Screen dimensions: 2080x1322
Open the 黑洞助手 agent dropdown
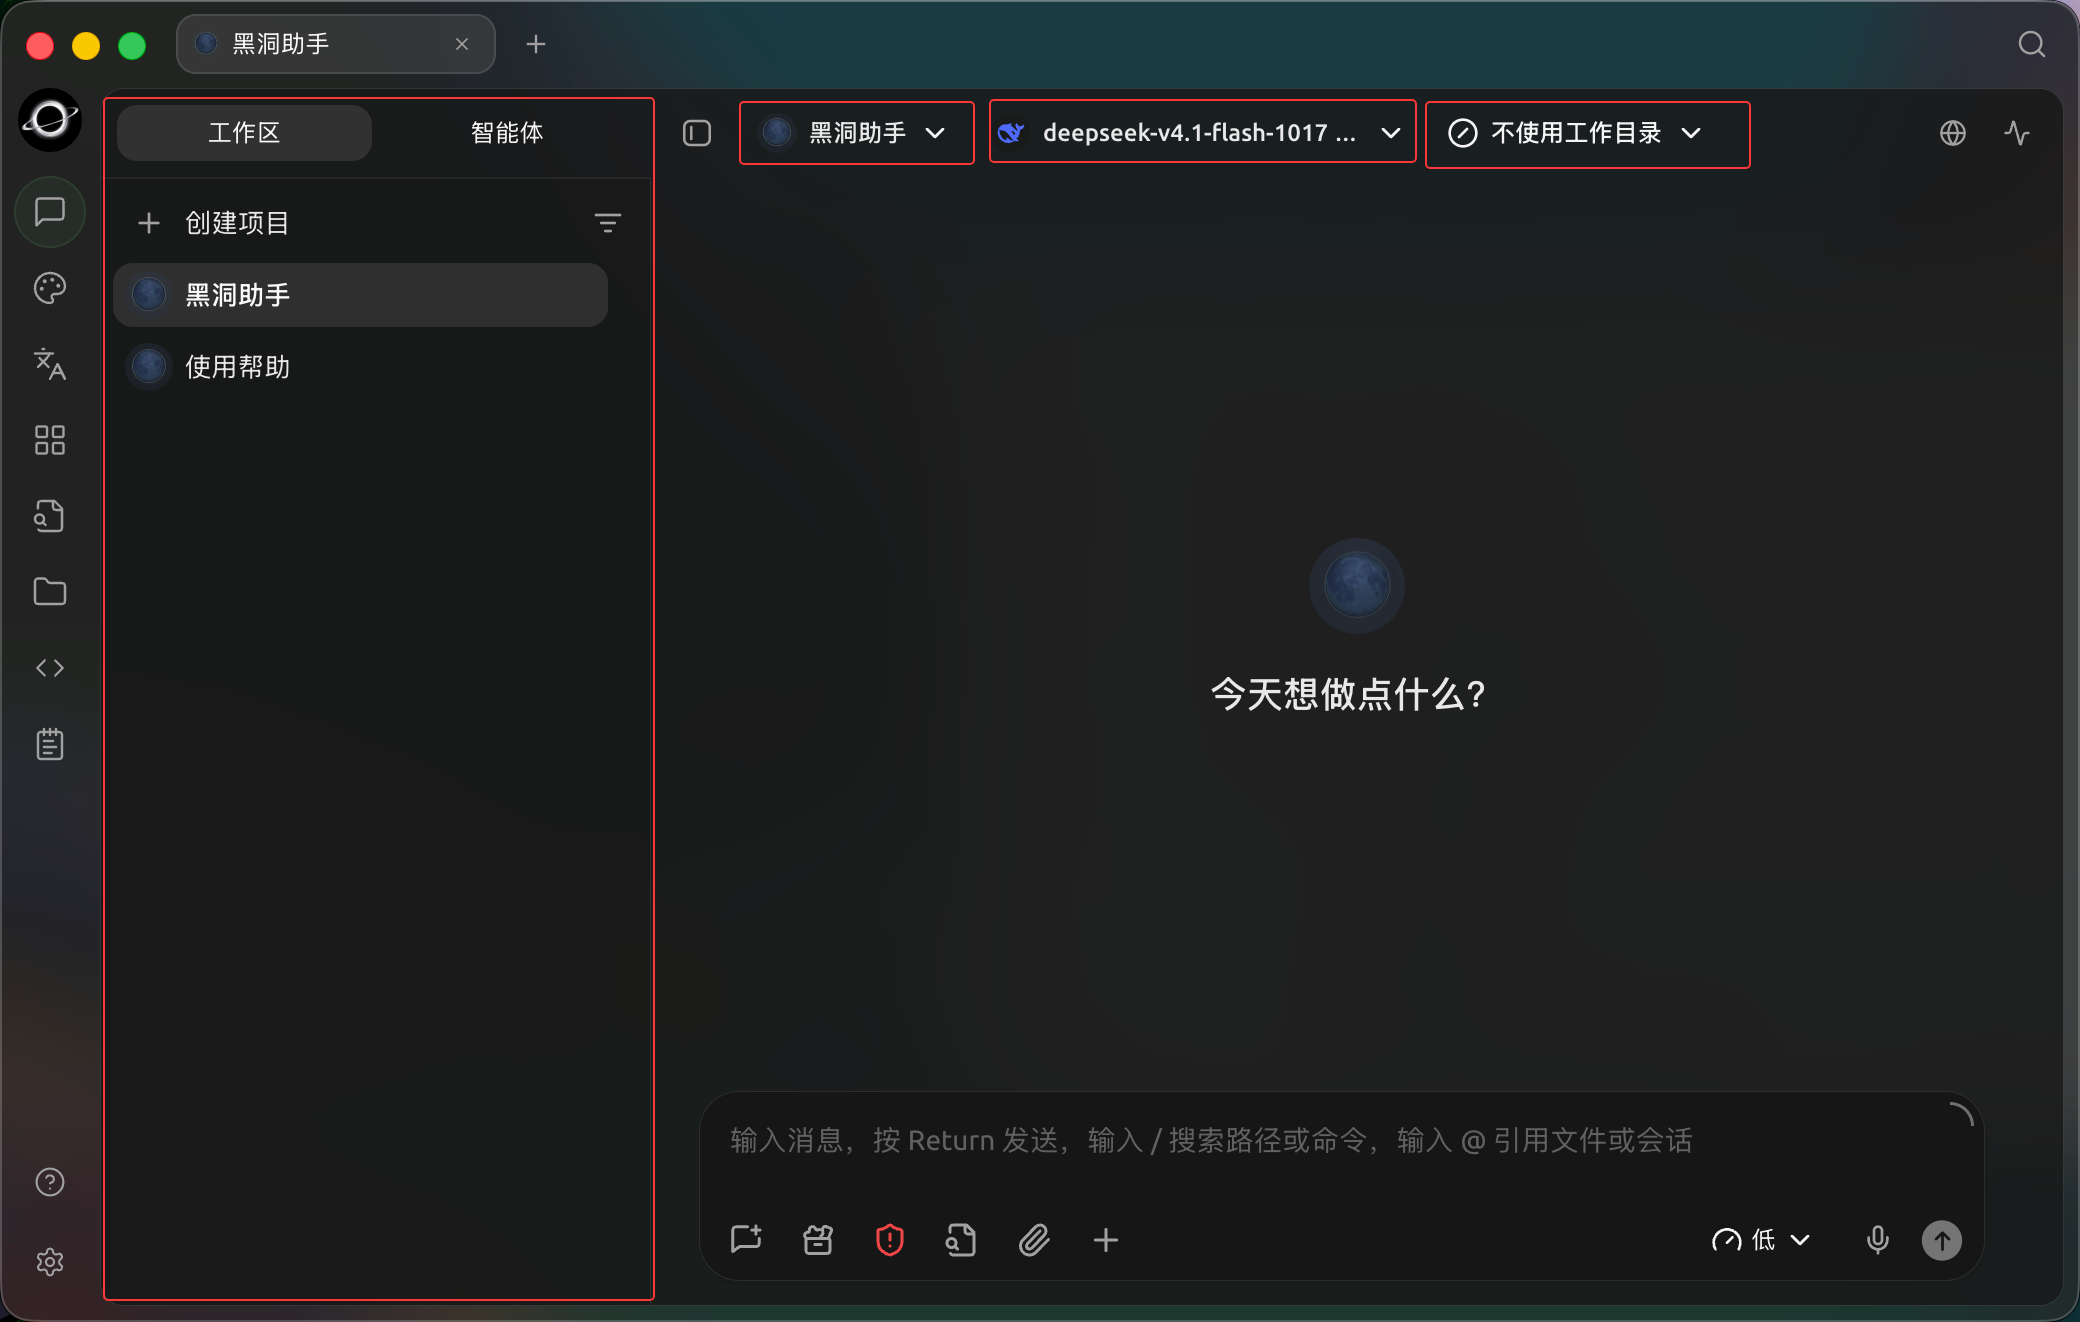point(857,133)
